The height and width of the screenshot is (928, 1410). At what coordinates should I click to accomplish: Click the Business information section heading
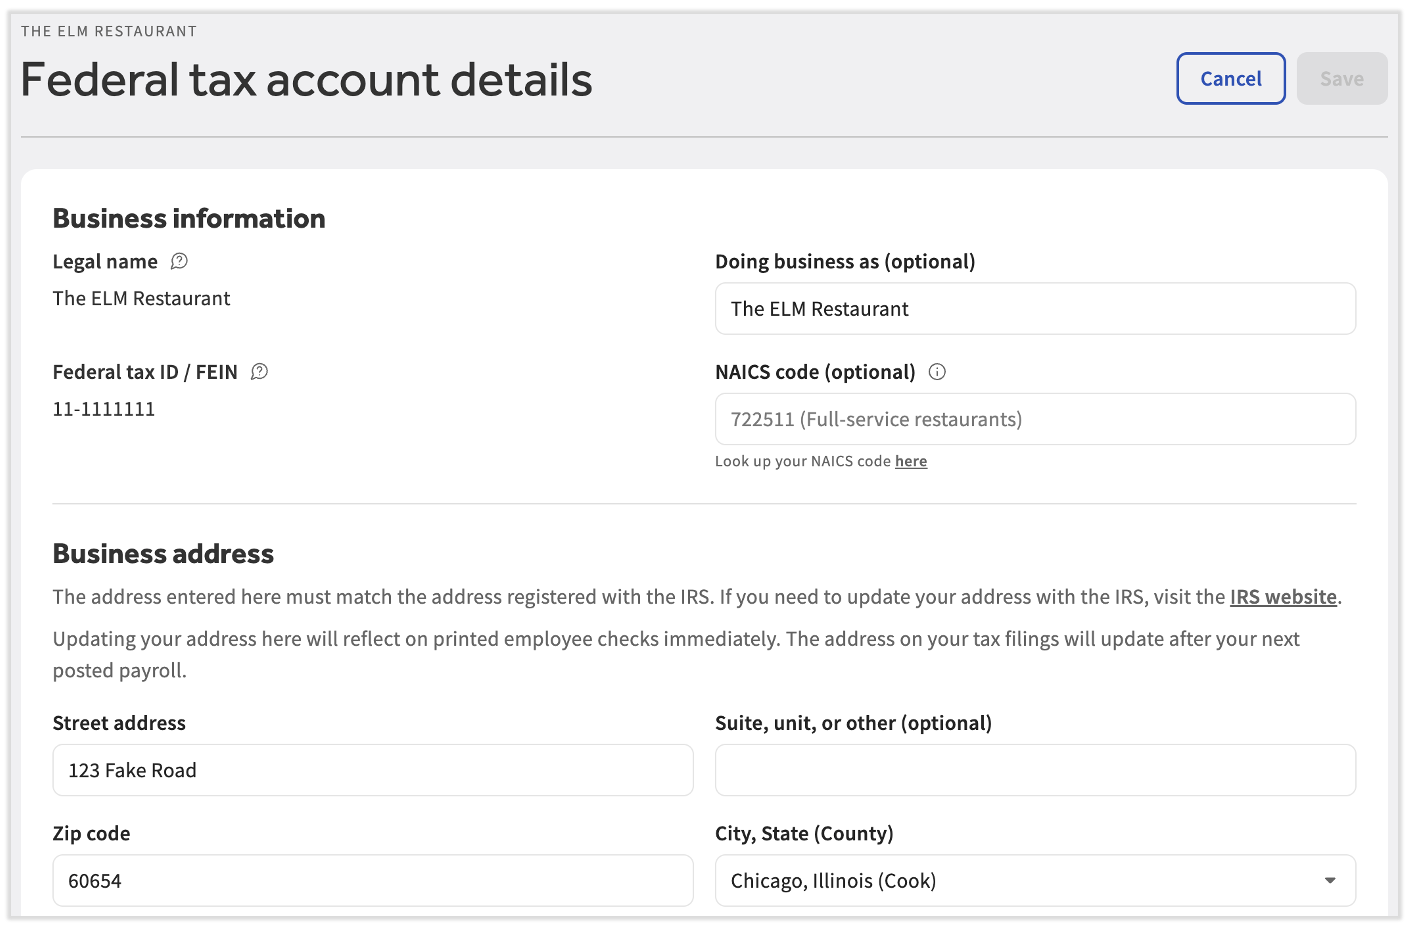coord(189,218)
